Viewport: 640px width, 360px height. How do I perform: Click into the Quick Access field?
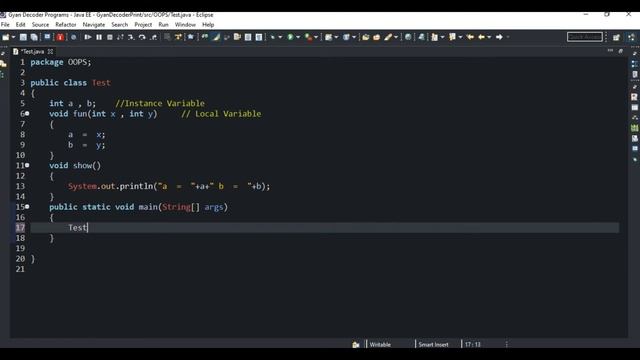click(x=585, y=37)
